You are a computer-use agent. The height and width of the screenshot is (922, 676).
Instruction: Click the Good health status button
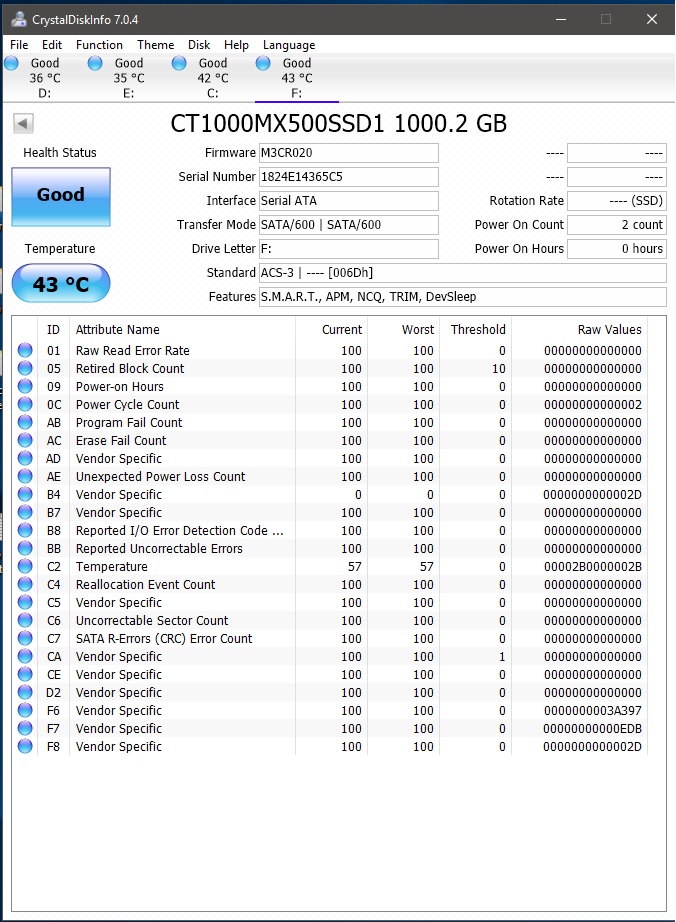pos(61,196)
